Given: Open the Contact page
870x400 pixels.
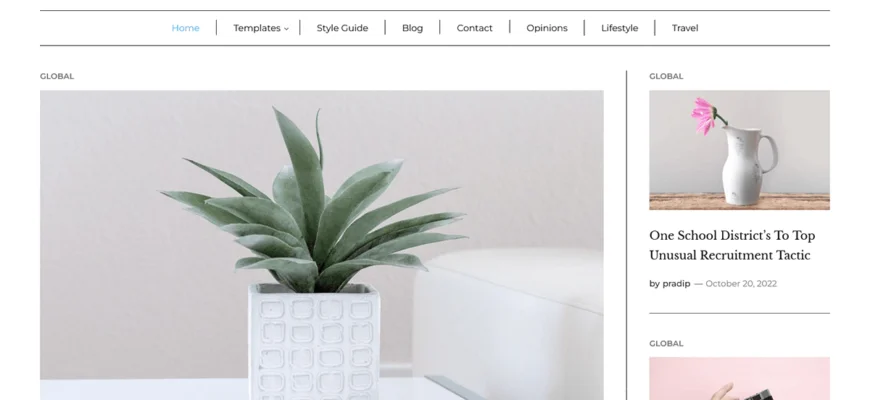Looking at the screenshot, I should [x=474, y=28].
